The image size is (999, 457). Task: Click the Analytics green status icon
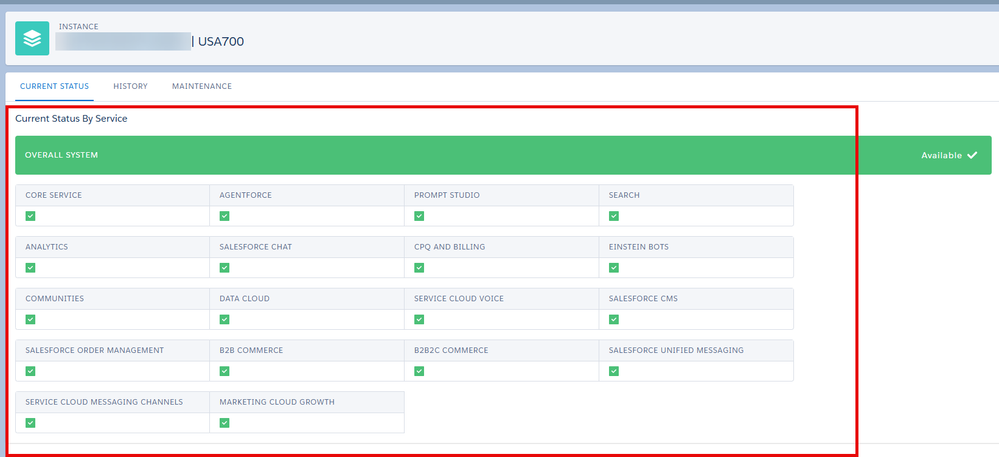point(31,268)
